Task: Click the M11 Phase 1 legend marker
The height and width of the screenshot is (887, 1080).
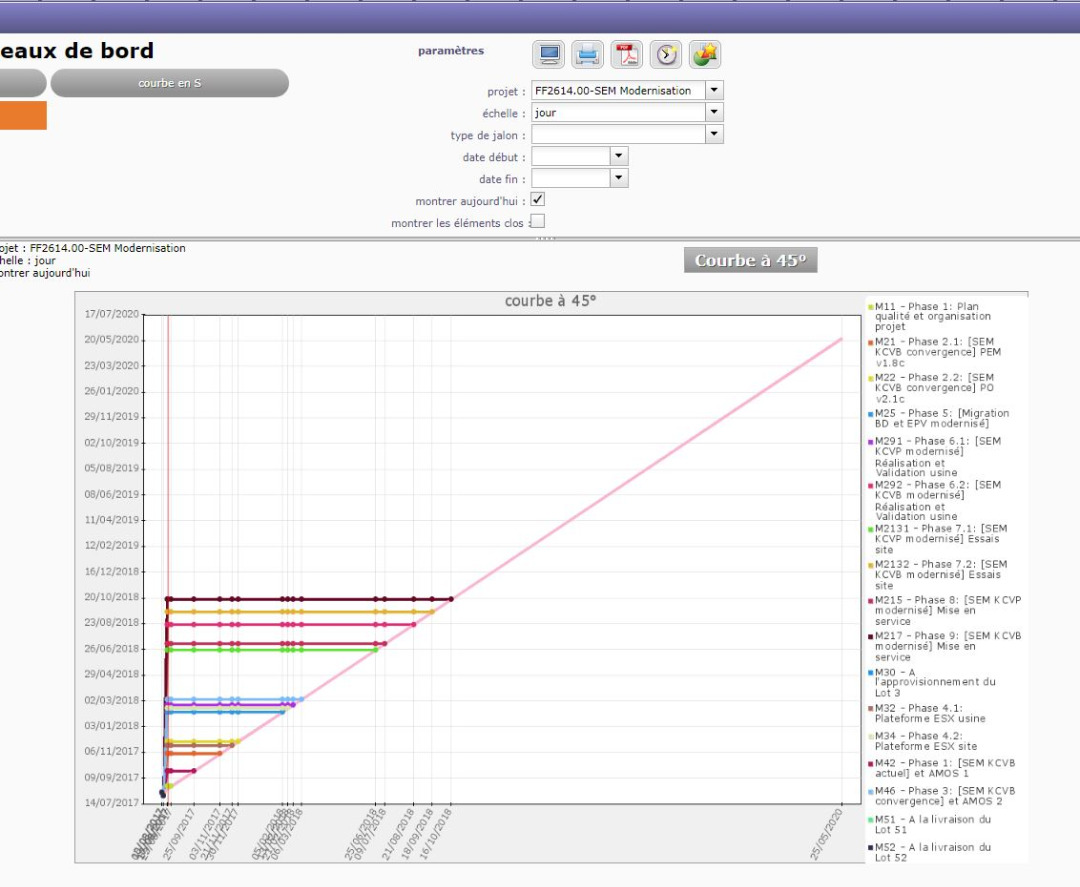Action: [x=871, y=307]
